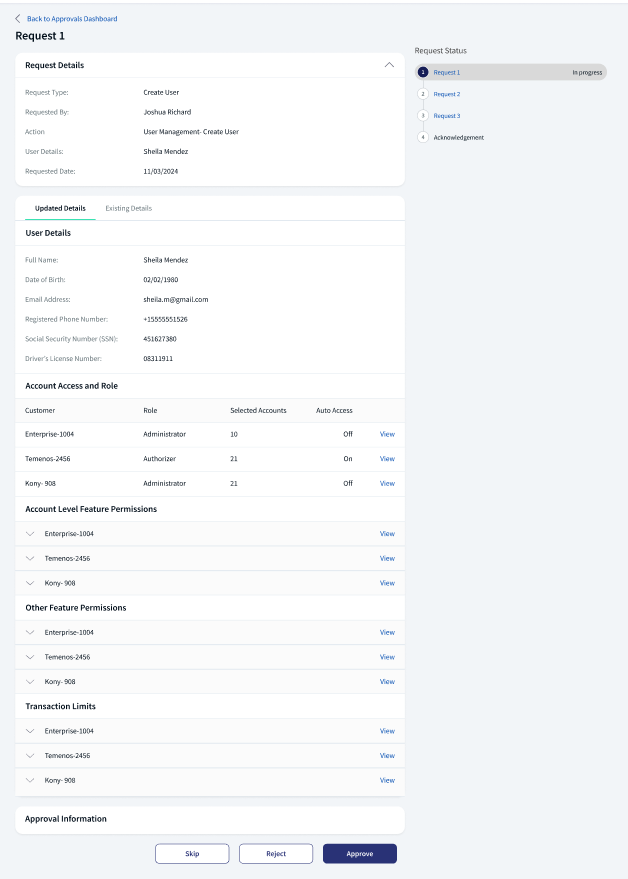Click the Skip button
This screenshot has height=879, width=628.
(x=192, y=854)
